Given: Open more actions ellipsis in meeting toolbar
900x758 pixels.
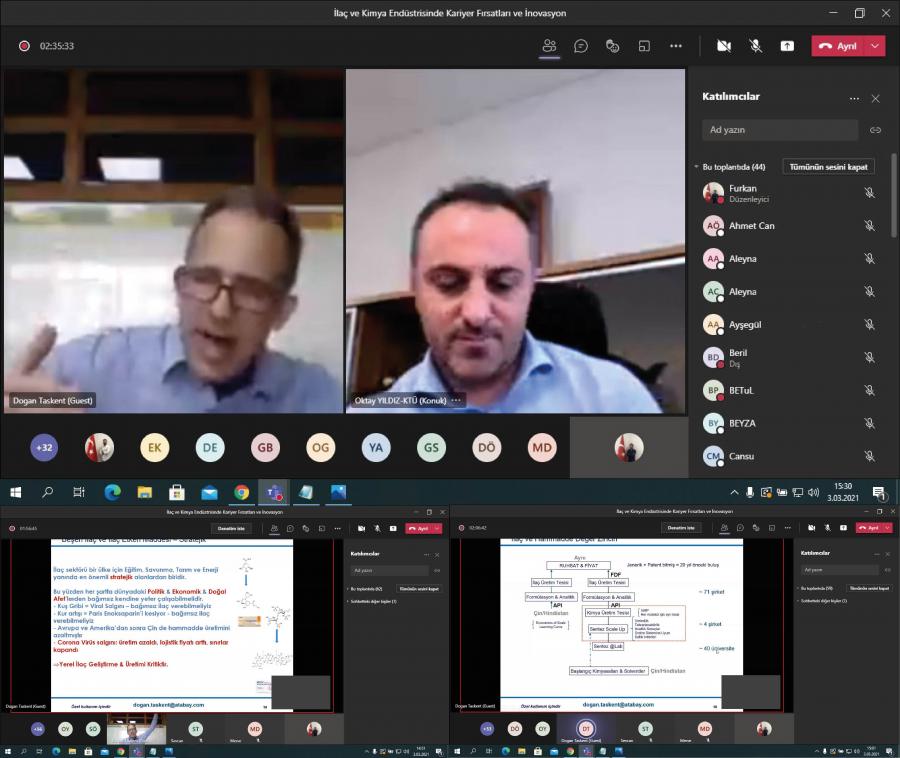Looking at the screenshot, I should point(676,46).
